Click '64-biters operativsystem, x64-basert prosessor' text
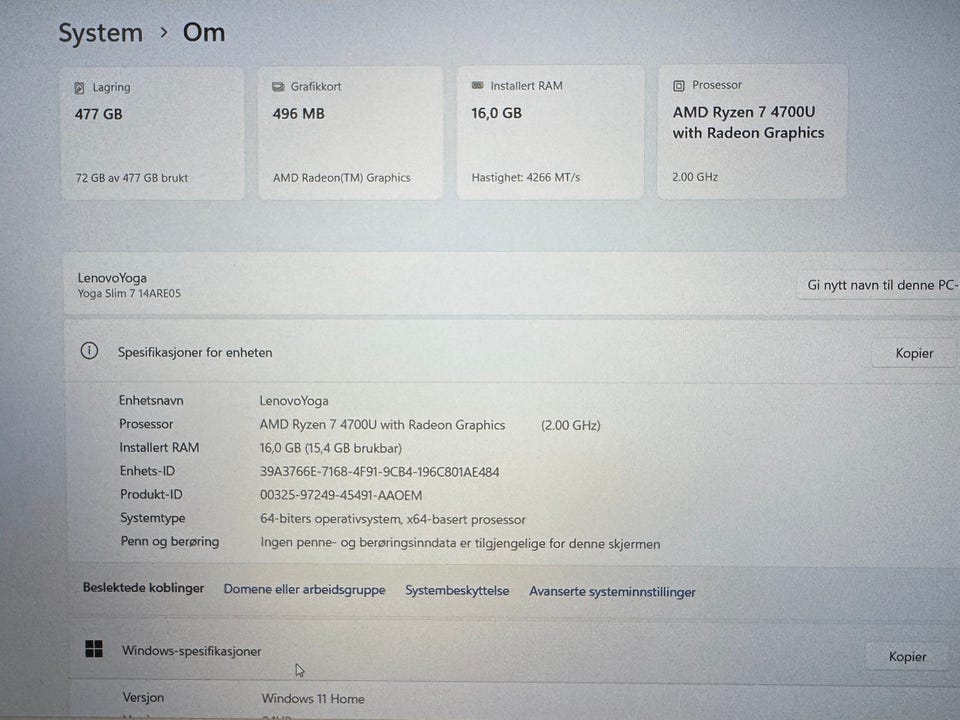The width and height of the screenshot is (960, 720). click(392, 519)
